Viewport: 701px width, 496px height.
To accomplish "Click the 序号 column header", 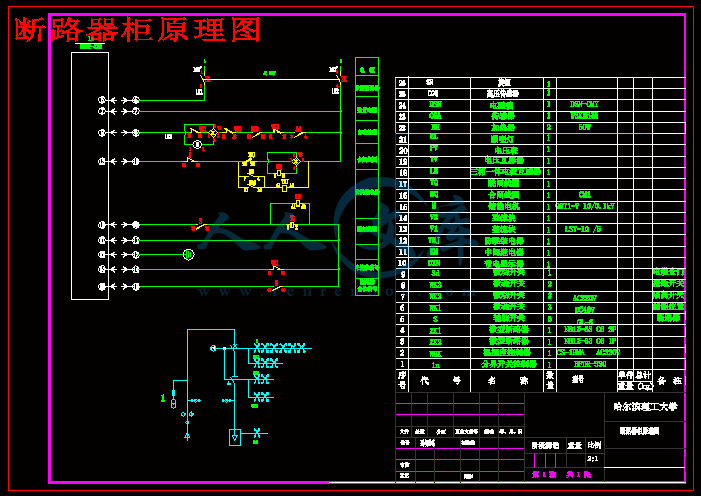I will tap(402, 380).
